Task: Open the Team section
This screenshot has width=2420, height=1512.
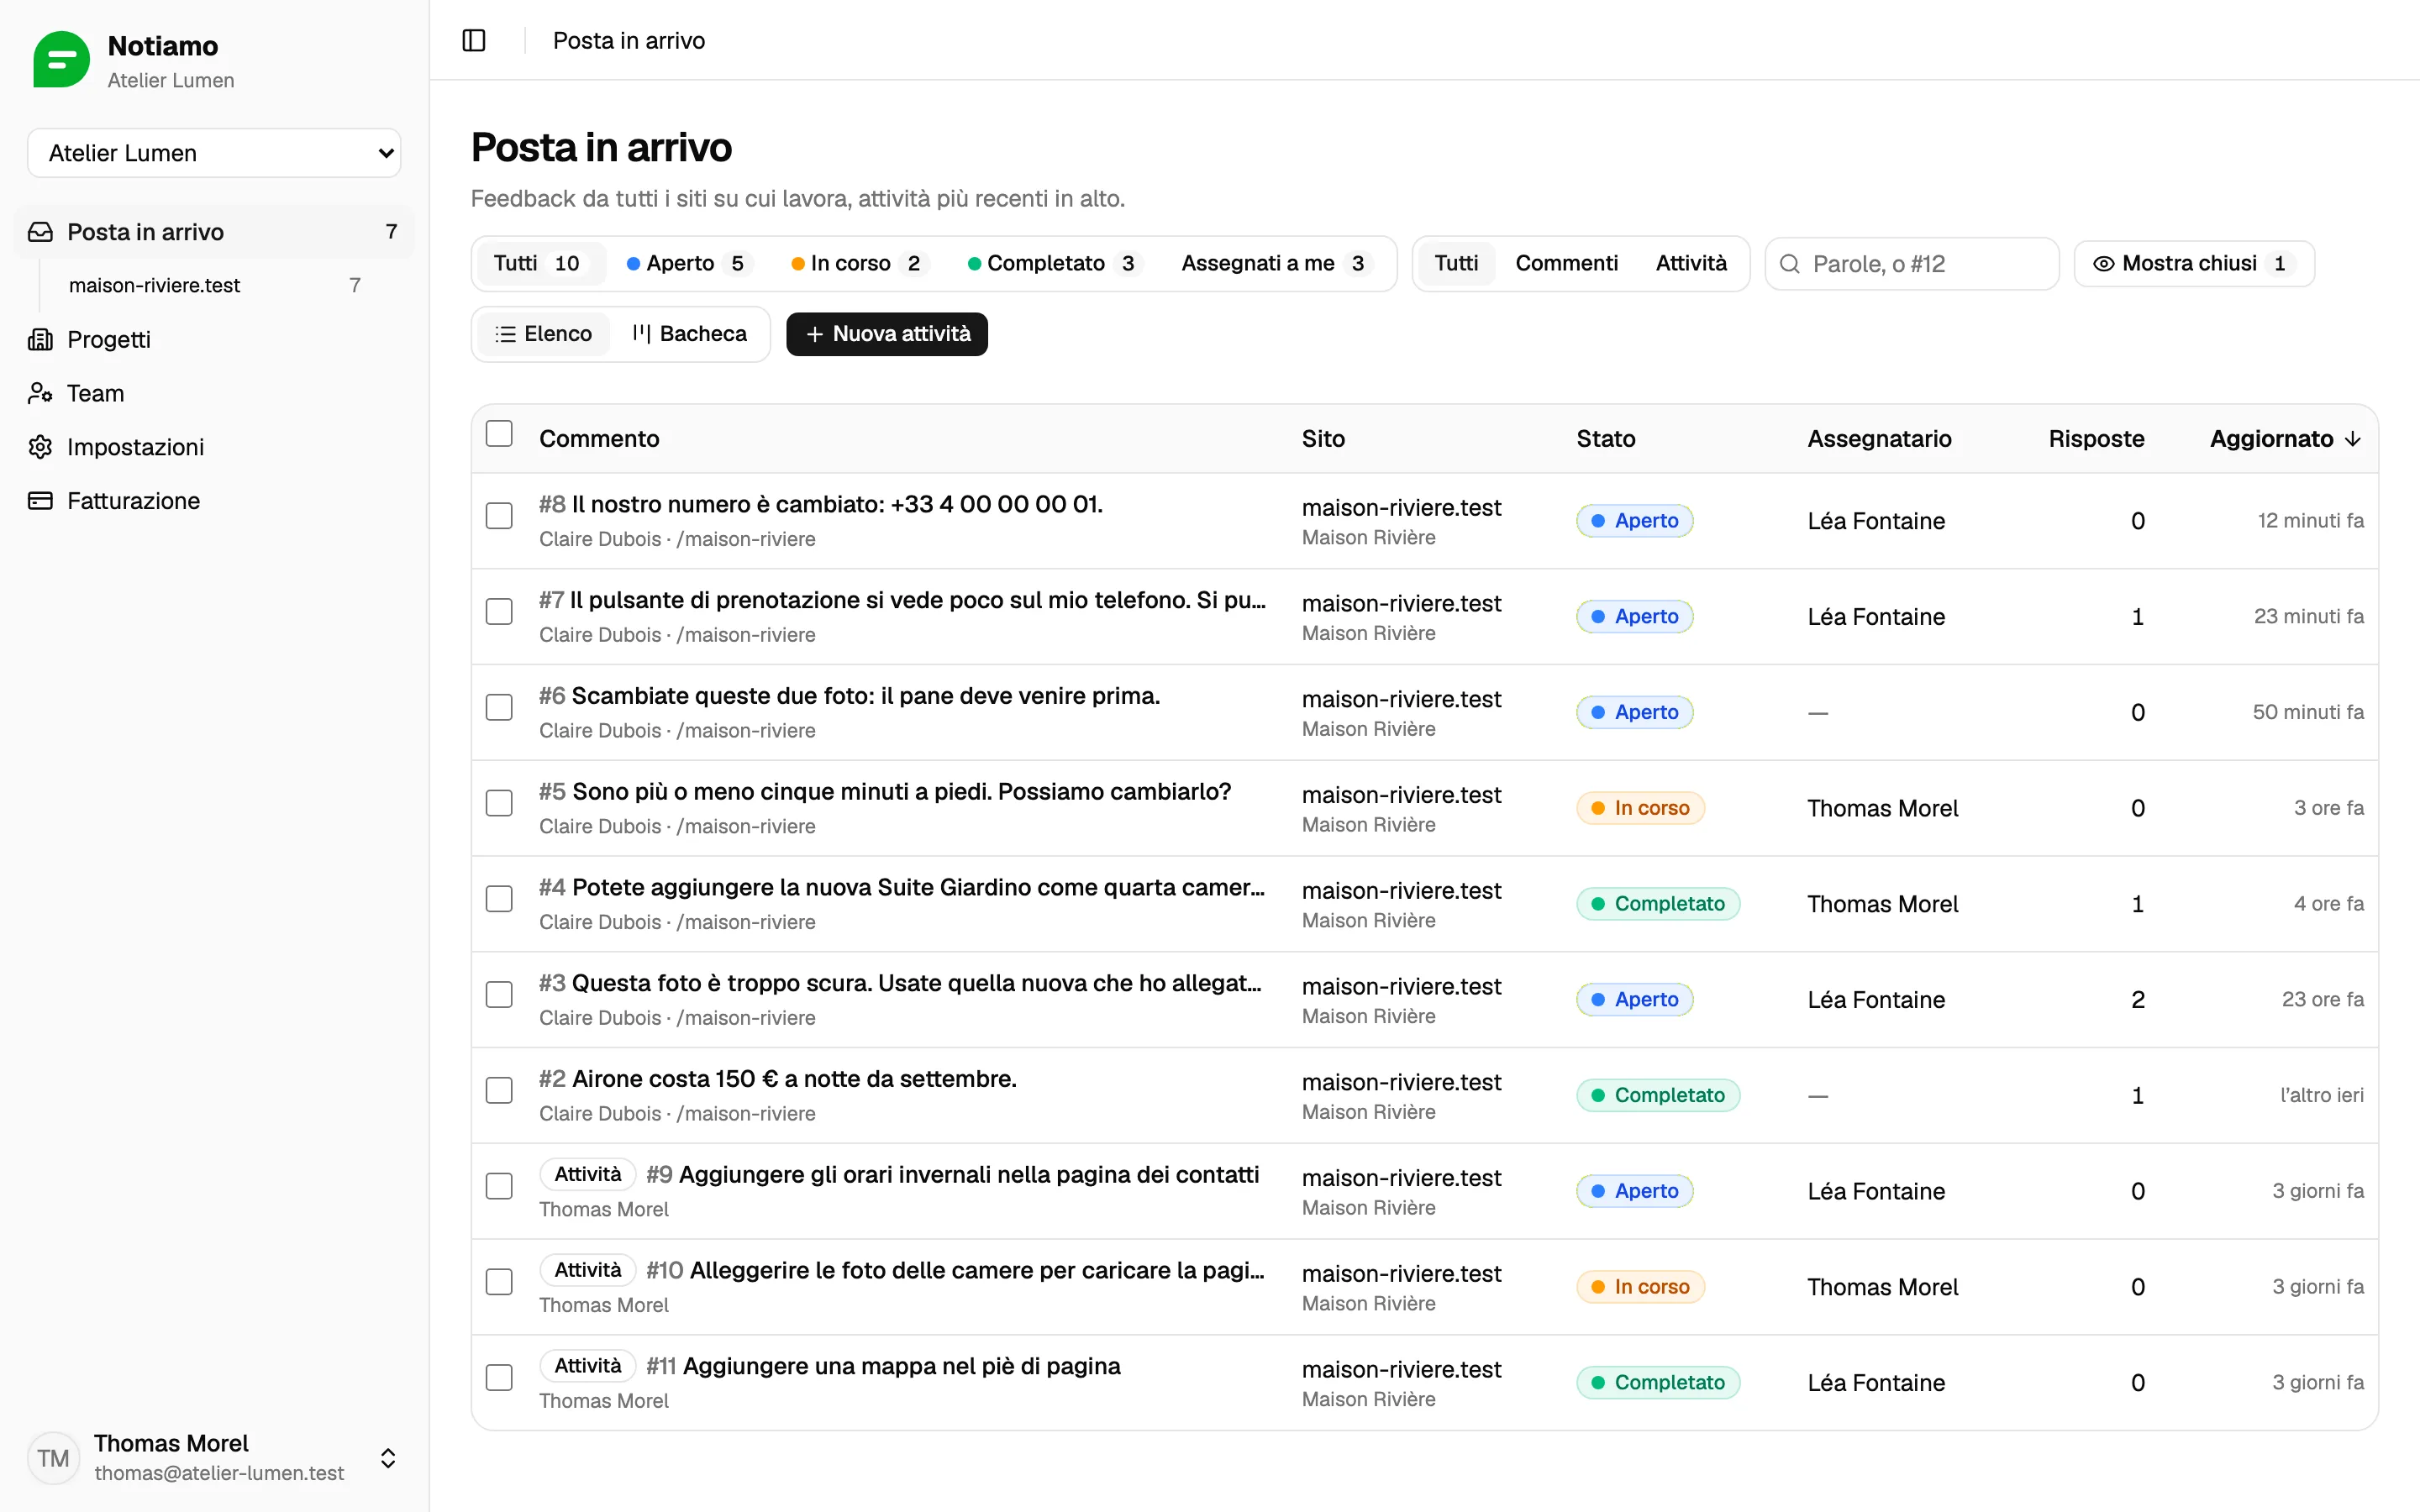Action: coord(214,393)
